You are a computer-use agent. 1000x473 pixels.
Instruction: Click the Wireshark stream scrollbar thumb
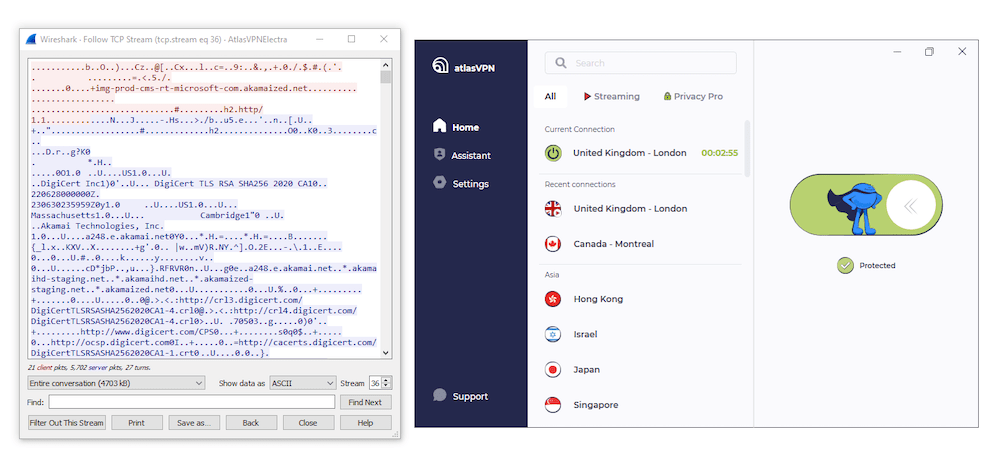point(385,77)
